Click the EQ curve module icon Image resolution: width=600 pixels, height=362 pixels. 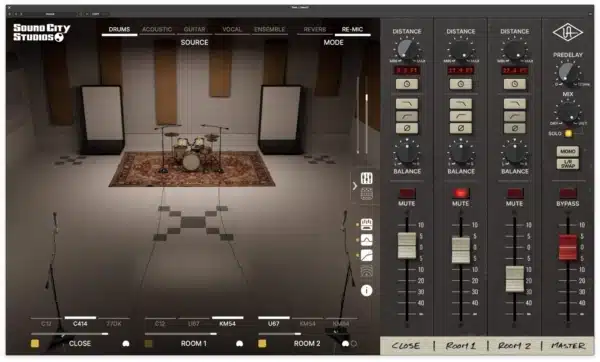pos(367,240)
